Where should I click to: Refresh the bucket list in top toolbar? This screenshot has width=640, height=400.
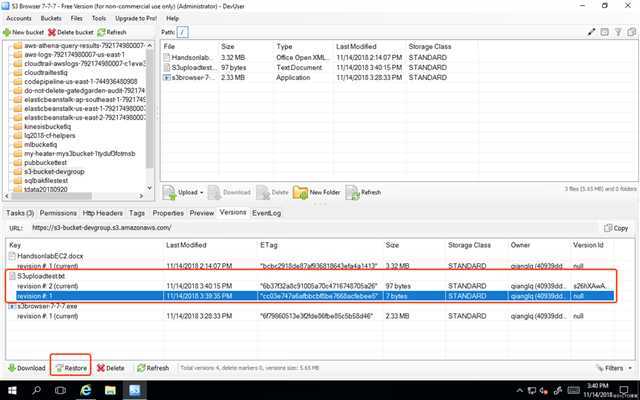(x=112, y=32)
